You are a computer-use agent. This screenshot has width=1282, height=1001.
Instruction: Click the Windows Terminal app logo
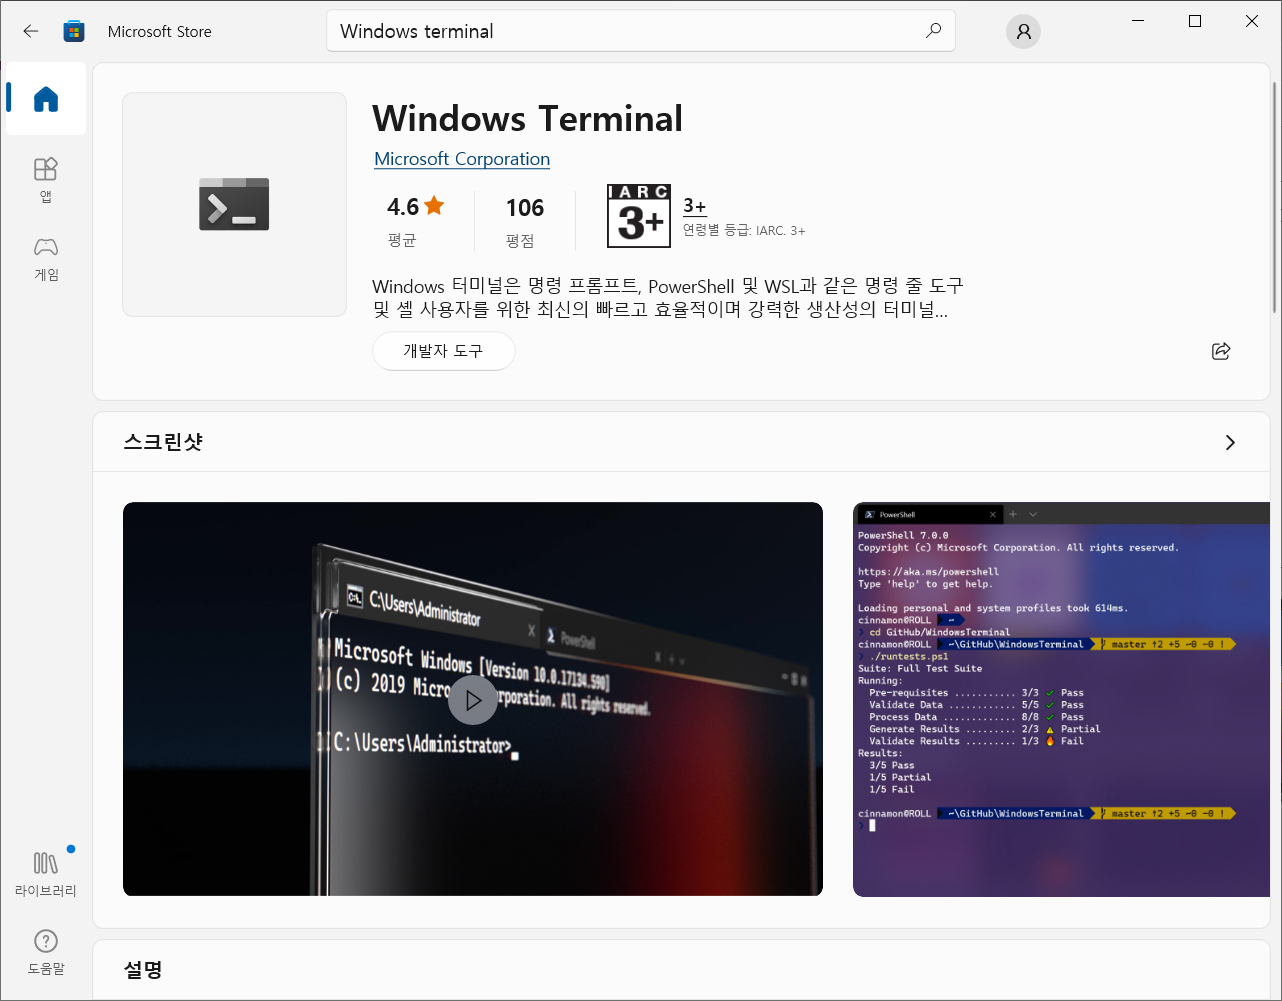pyautogui.click(x=234, y=204)
